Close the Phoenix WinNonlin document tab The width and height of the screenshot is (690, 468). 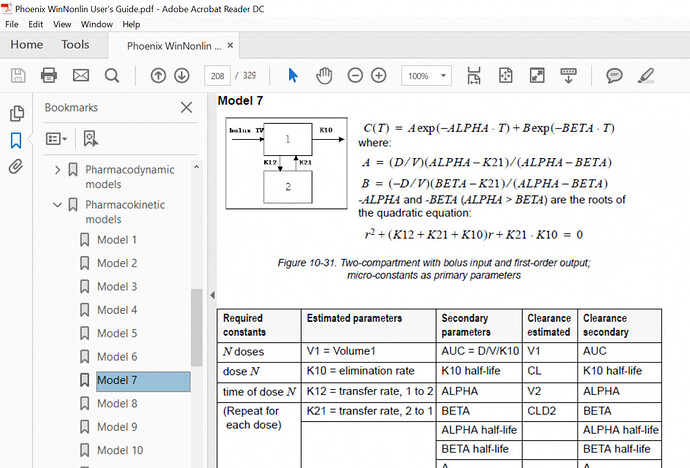[230, 45]
